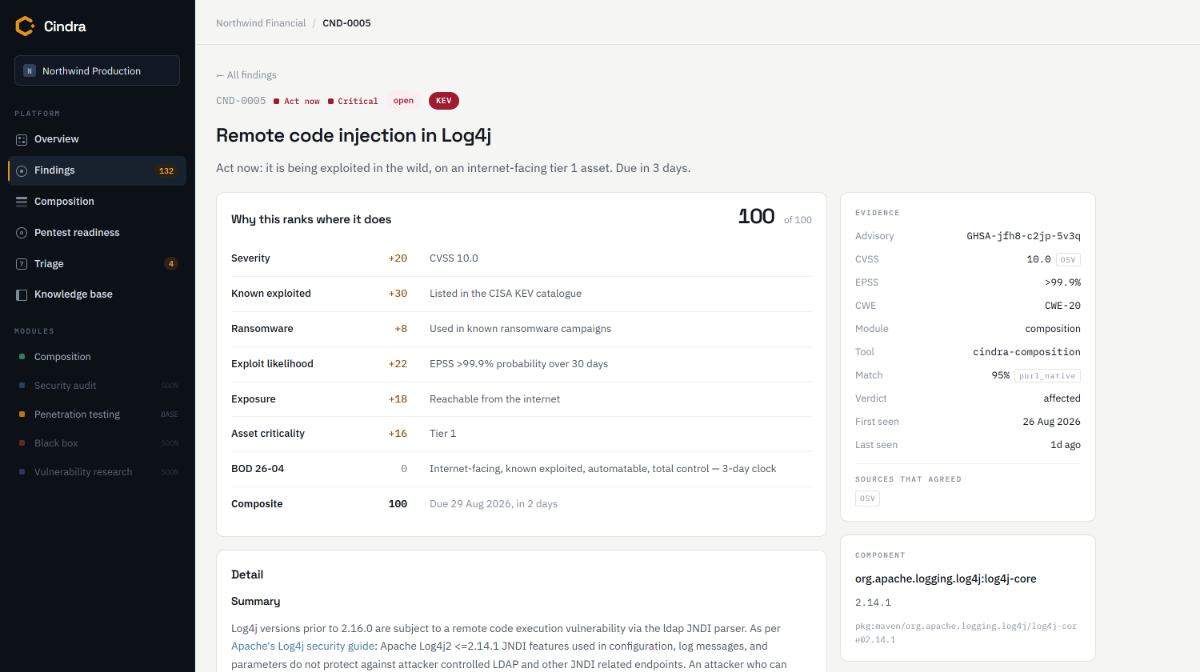
Task: Click the orange dot beside Penetration testing
Action: (22, 414)
